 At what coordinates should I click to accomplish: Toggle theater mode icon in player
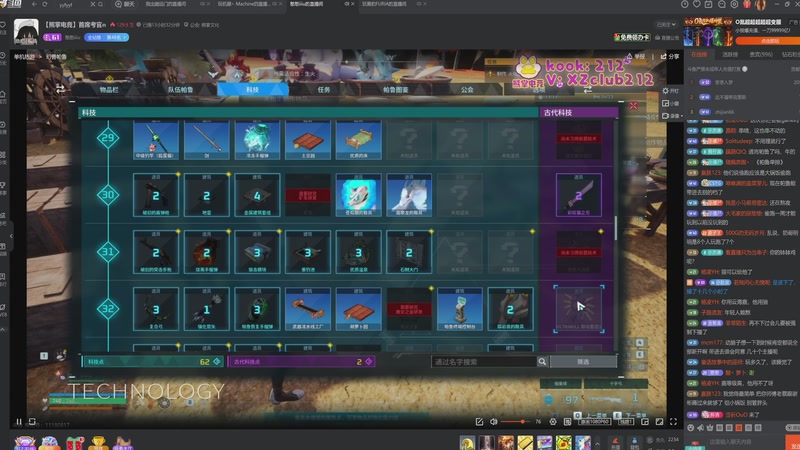(x=659, y=422)
